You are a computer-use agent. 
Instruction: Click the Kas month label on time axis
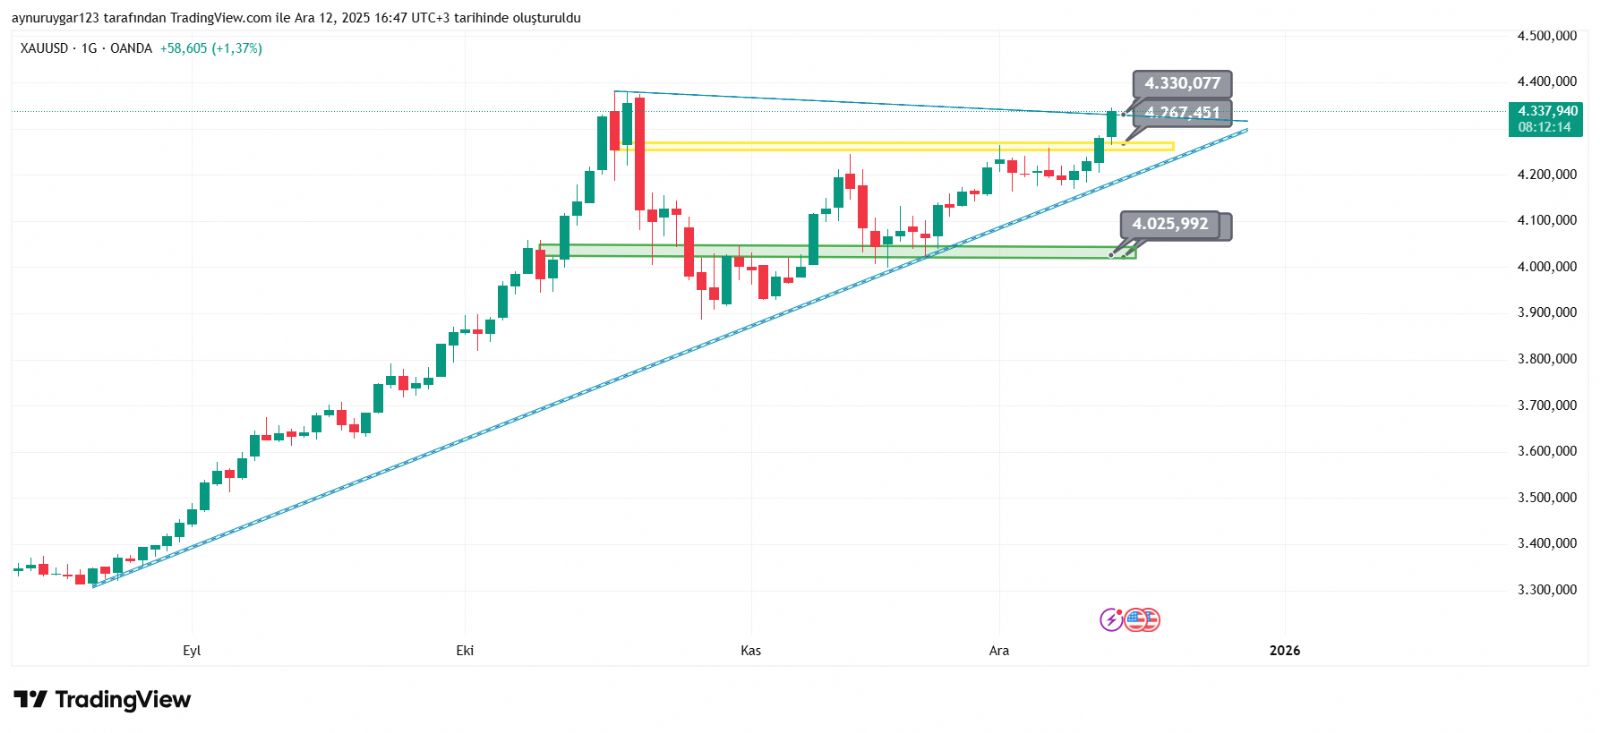(x=750, y=651)
